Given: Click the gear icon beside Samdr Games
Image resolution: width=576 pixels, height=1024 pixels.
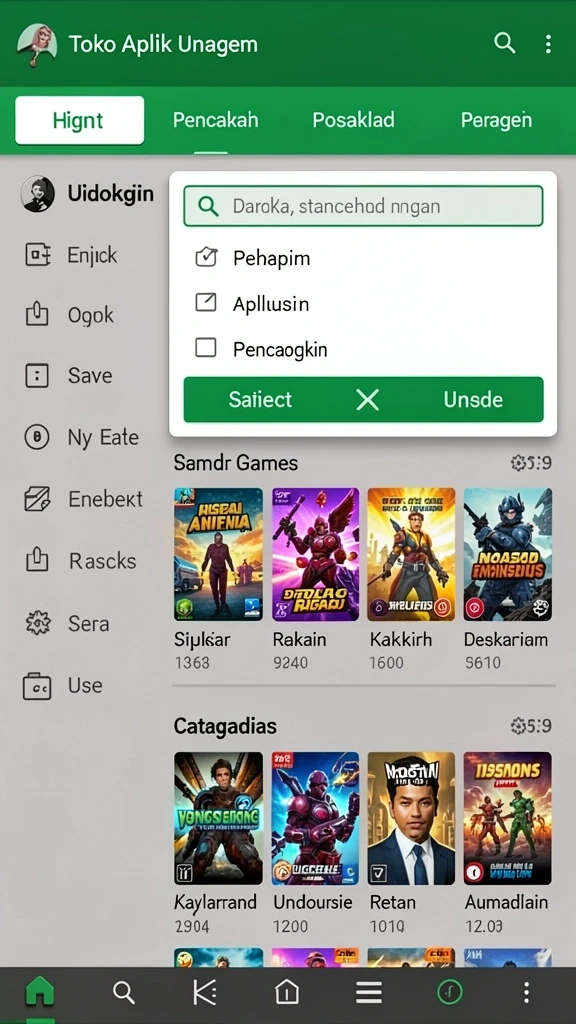Looking at the screenshot, I should 519,463.
